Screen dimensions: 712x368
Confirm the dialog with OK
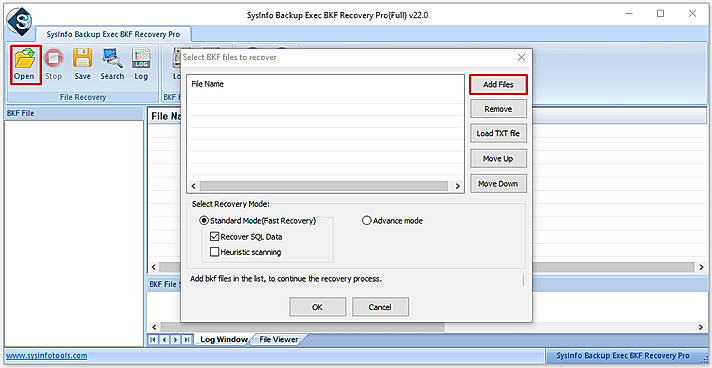(317, 307)
